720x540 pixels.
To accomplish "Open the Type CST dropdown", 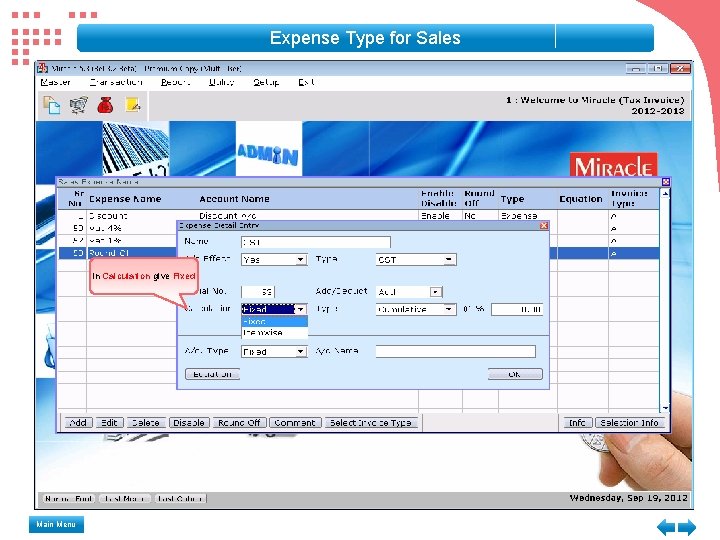I will 416,259.
